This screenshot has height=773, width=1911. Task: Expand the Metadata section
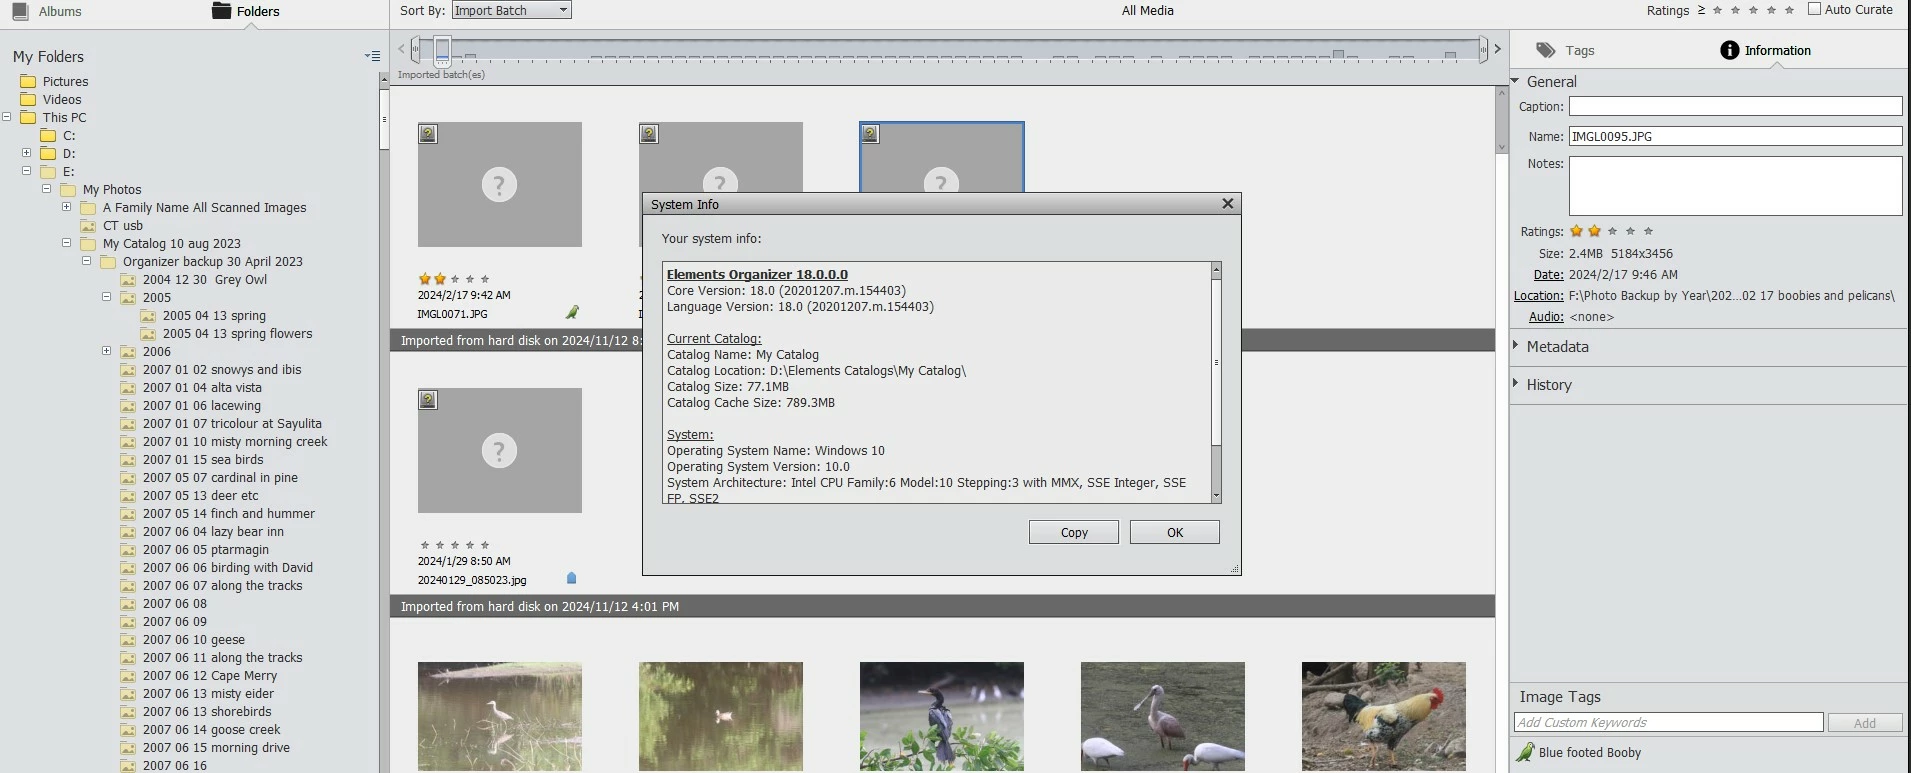tap(1516, 346)
